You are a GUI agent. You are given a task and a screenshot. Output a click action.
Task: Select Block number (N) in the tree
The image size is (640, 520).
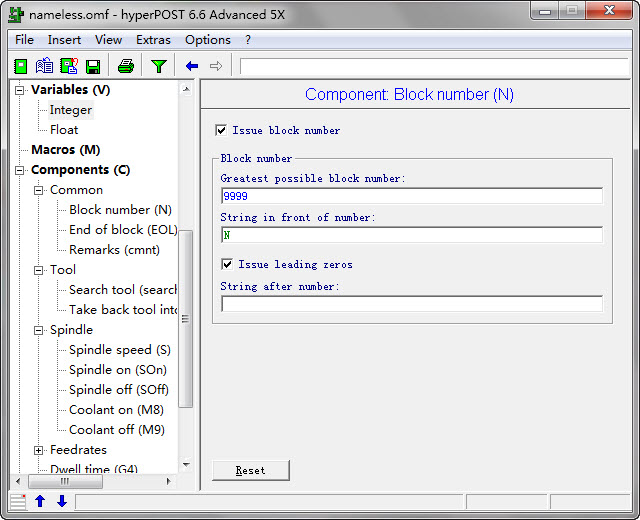point(120,210)
